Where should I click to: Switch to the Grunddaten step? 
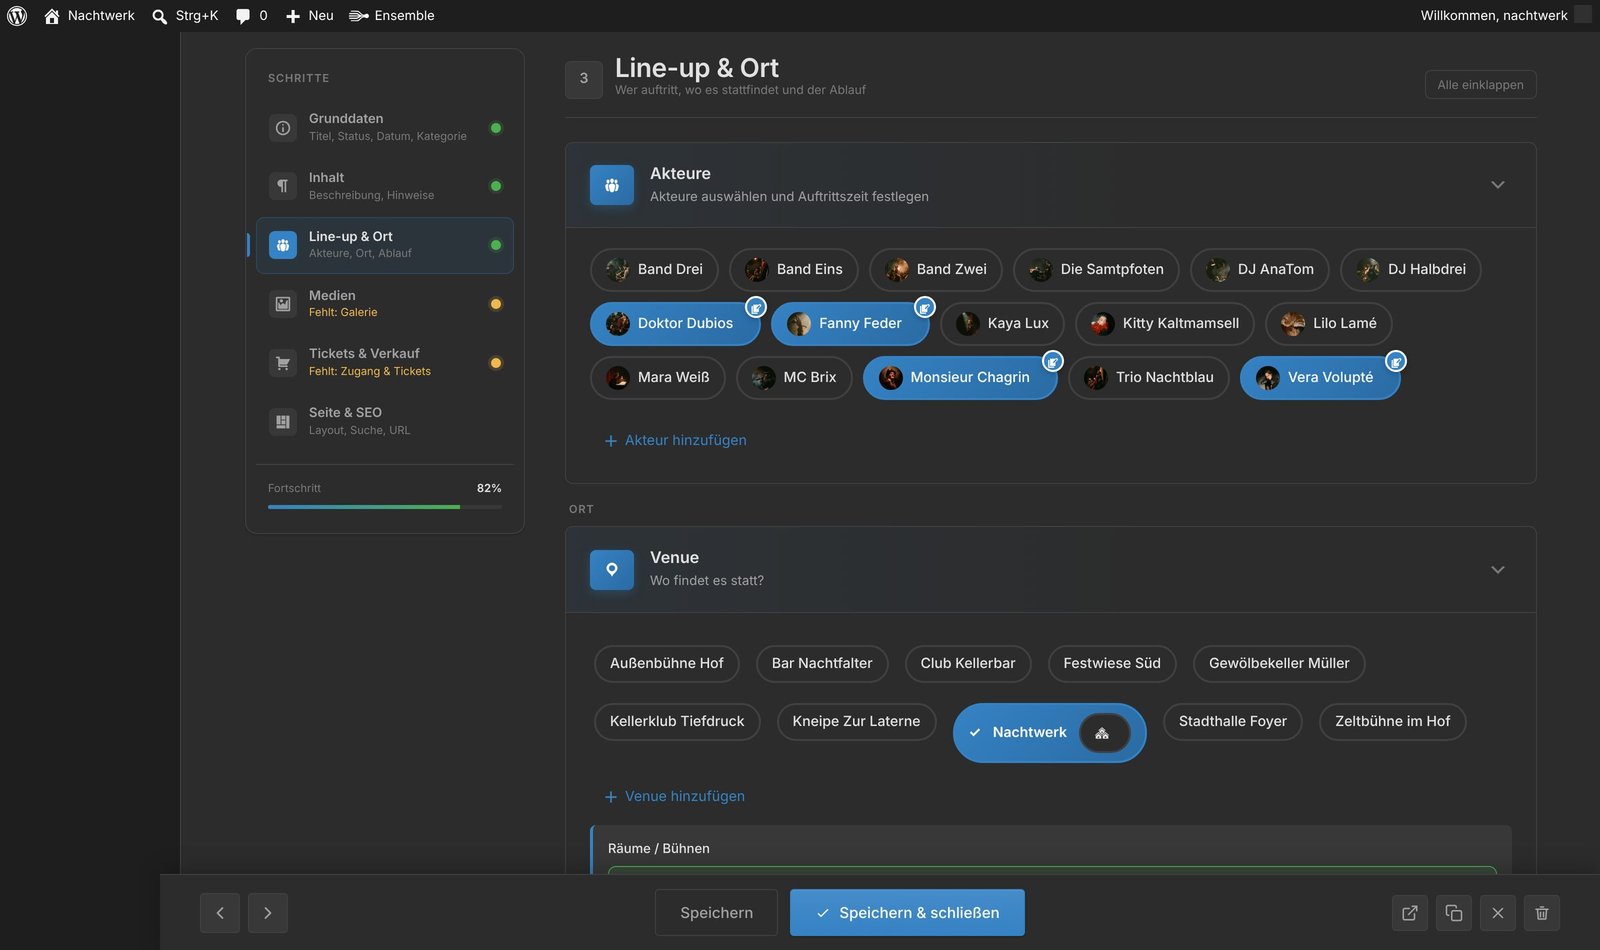pyautogui.click(x=385, y=128)
